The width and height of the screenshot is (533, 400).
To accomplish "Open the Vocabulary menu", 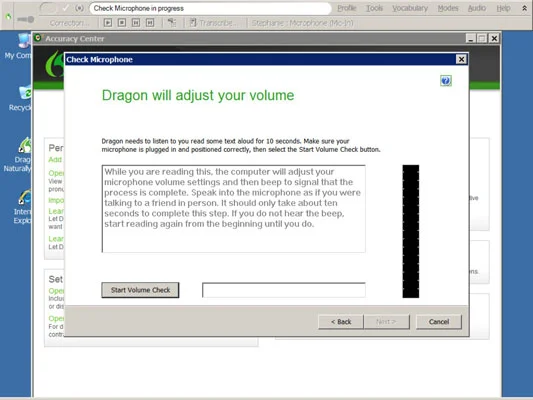I will pyautogui.click(x=410, y=8).
